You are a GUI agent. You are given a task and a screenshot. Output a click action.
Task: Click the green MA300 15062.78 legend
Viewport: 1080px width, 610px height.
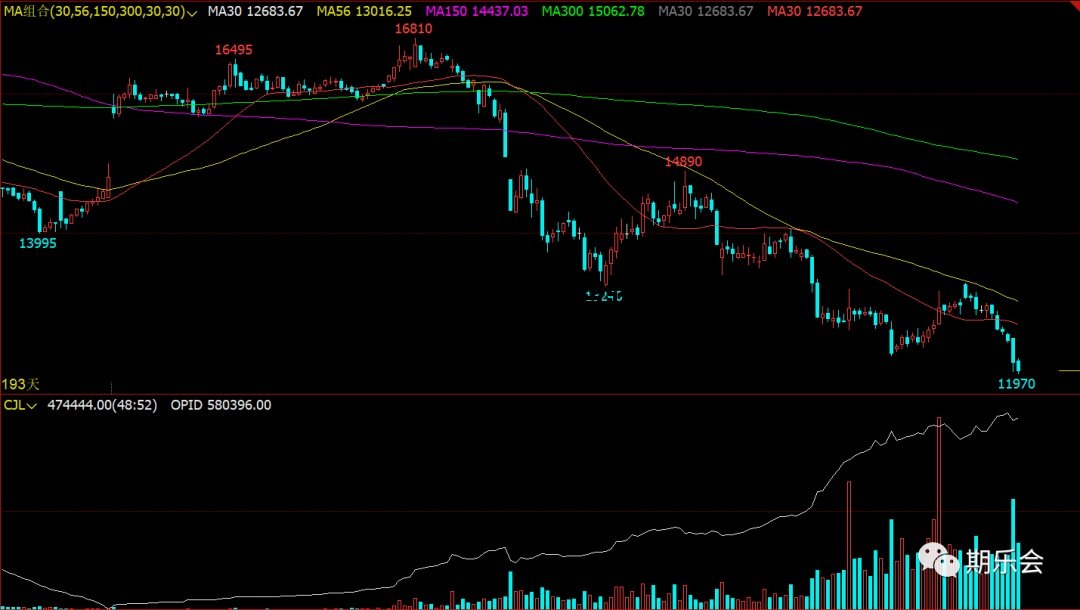tap(593, 12)
